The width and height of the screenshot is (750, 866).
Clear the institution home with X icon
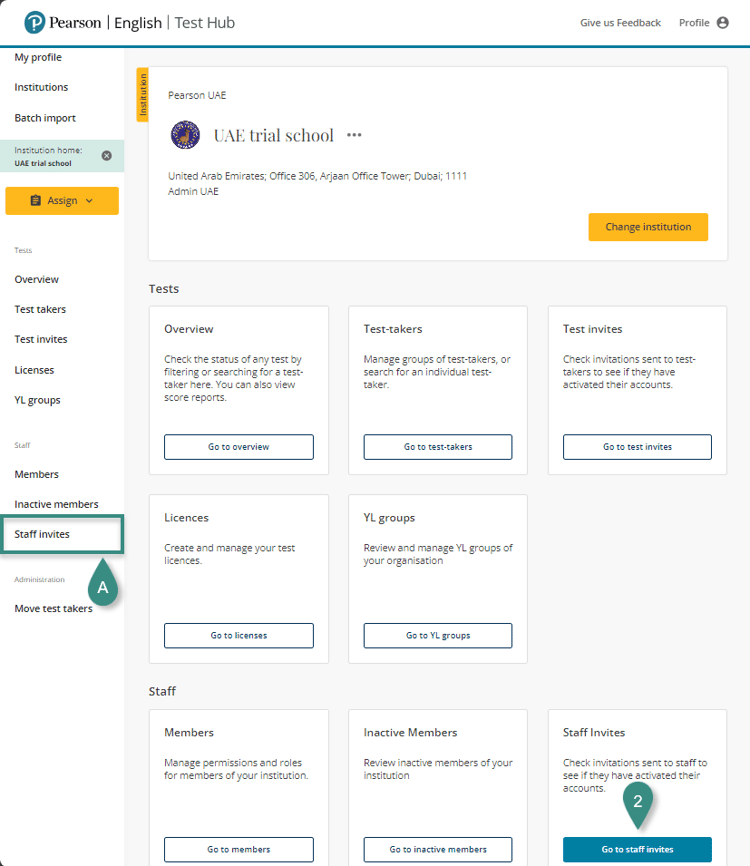[107, 156]
